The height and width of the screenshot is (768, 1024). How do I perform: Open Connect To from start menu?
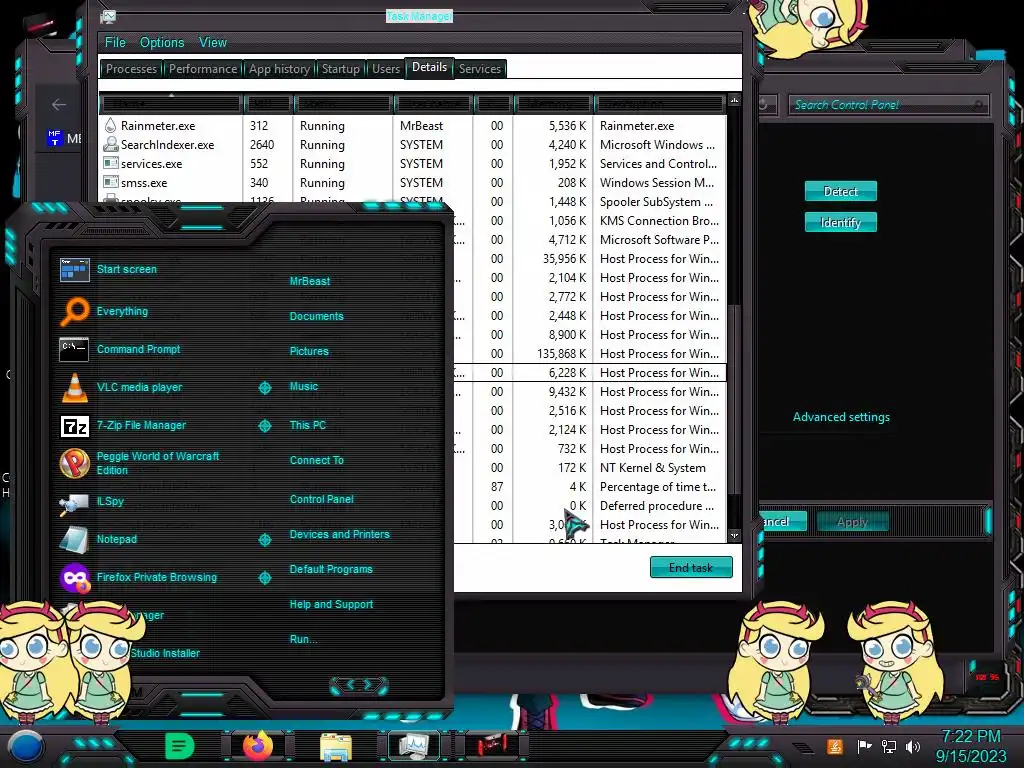coord(316,460)
